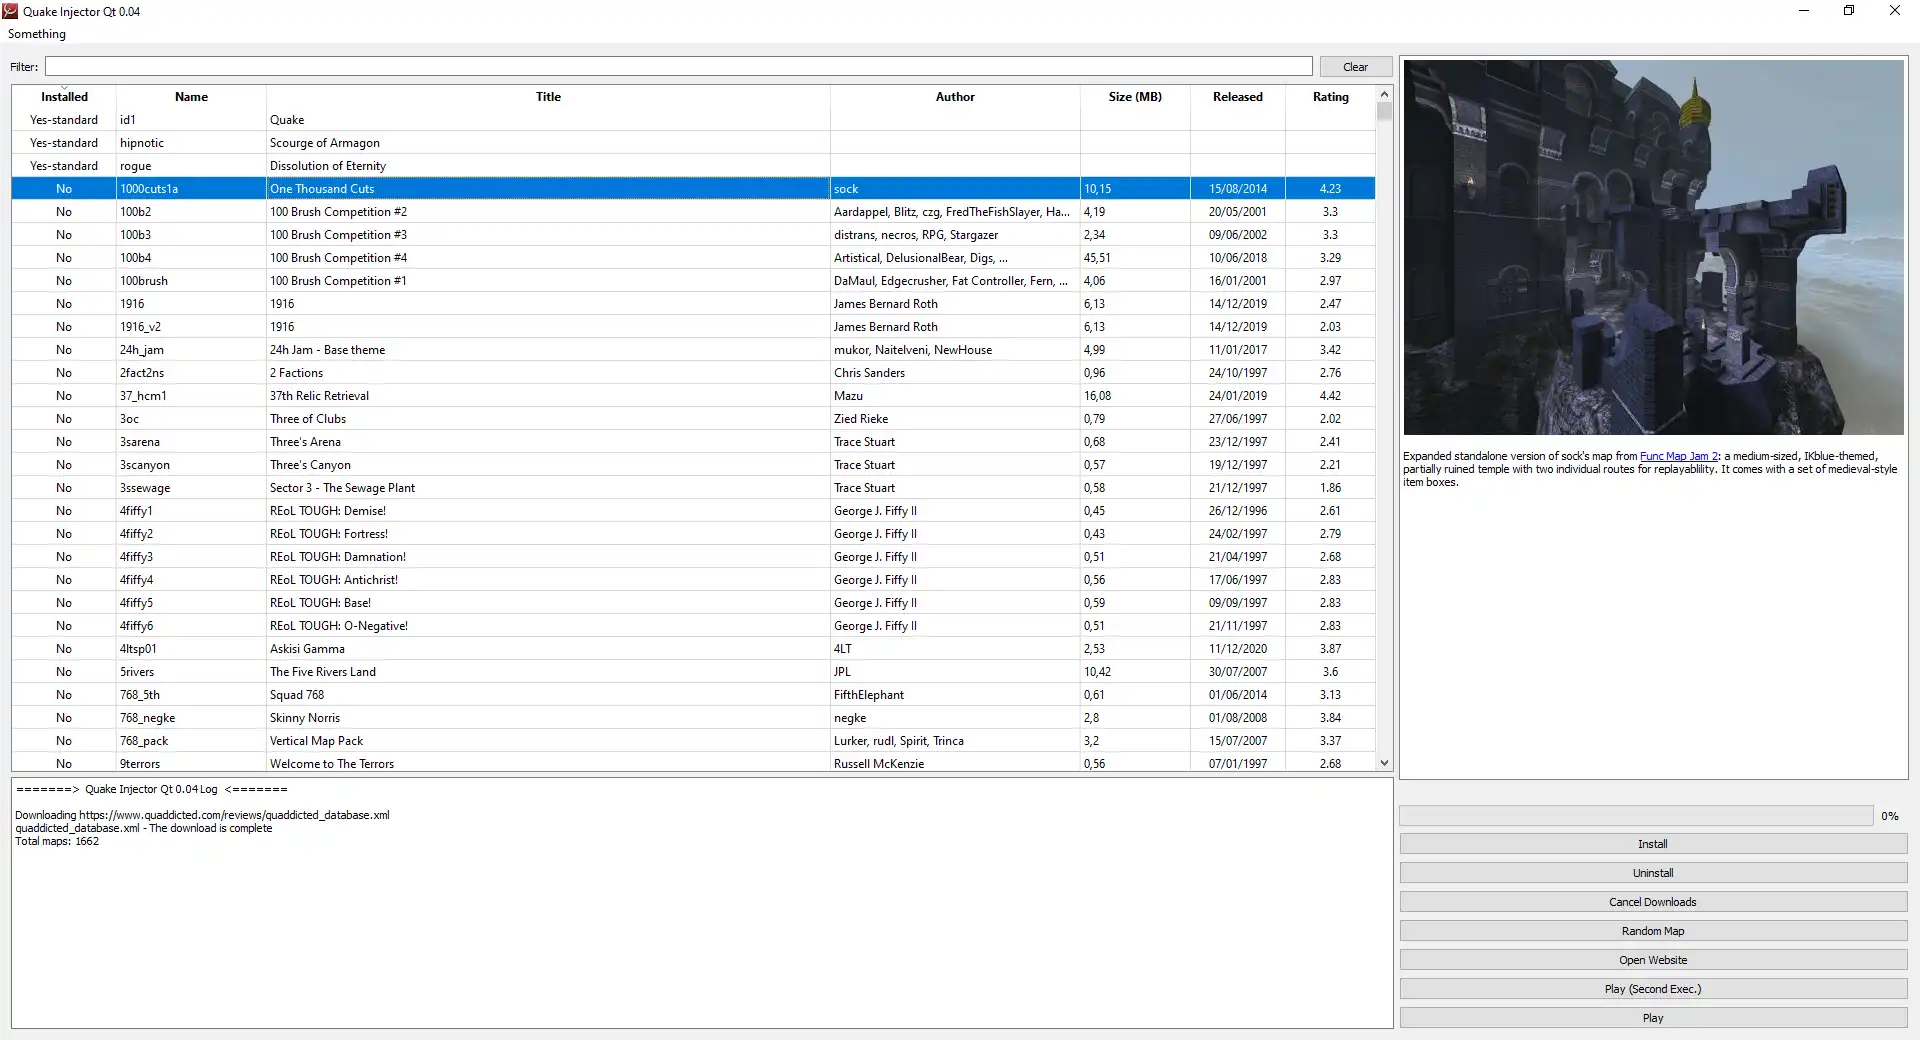Open the Something menu
1920x1040 pixels.
tap(37, 34)
